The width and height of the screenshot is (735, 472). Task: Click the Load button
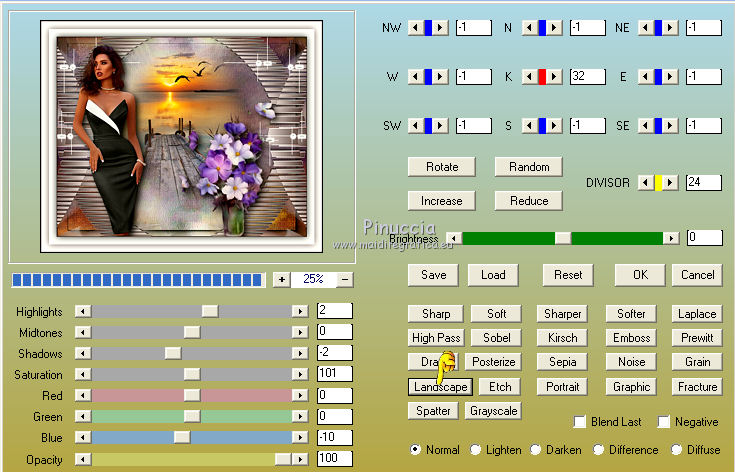[x=493, y=275]
